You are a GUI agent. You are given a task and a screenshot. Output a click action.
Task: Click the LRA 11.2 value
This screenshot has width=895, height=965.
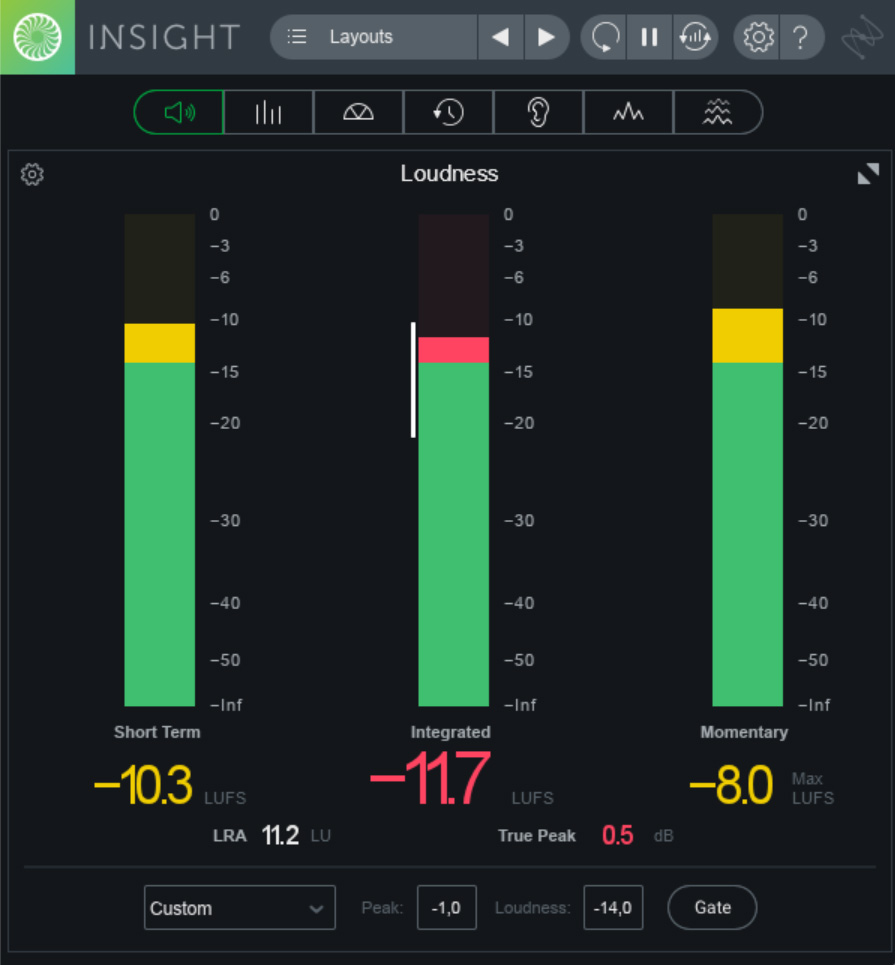point(280,835)
